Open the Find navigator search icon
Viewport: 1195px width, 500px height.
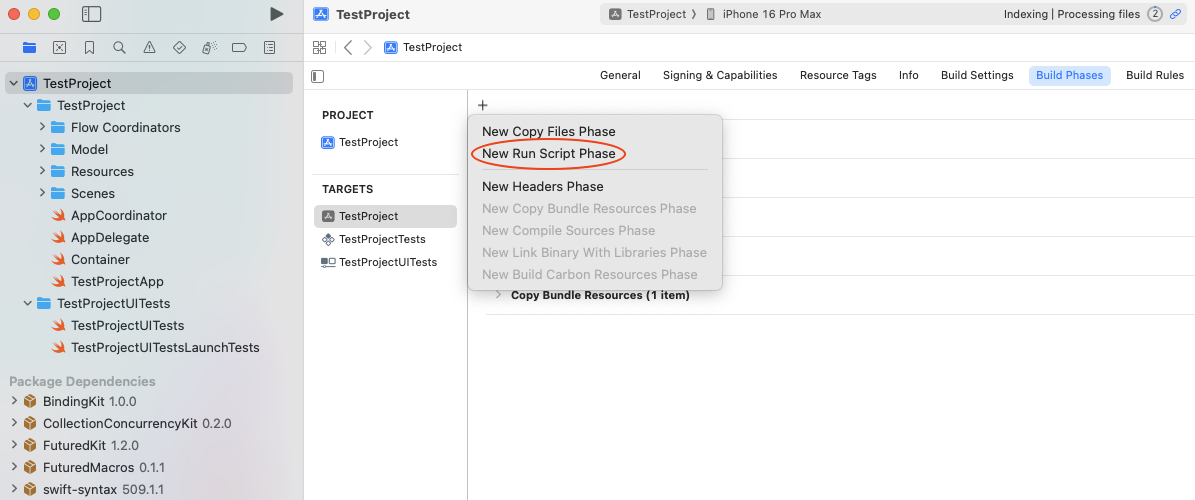pyautogui.click(x=119, y=47)
